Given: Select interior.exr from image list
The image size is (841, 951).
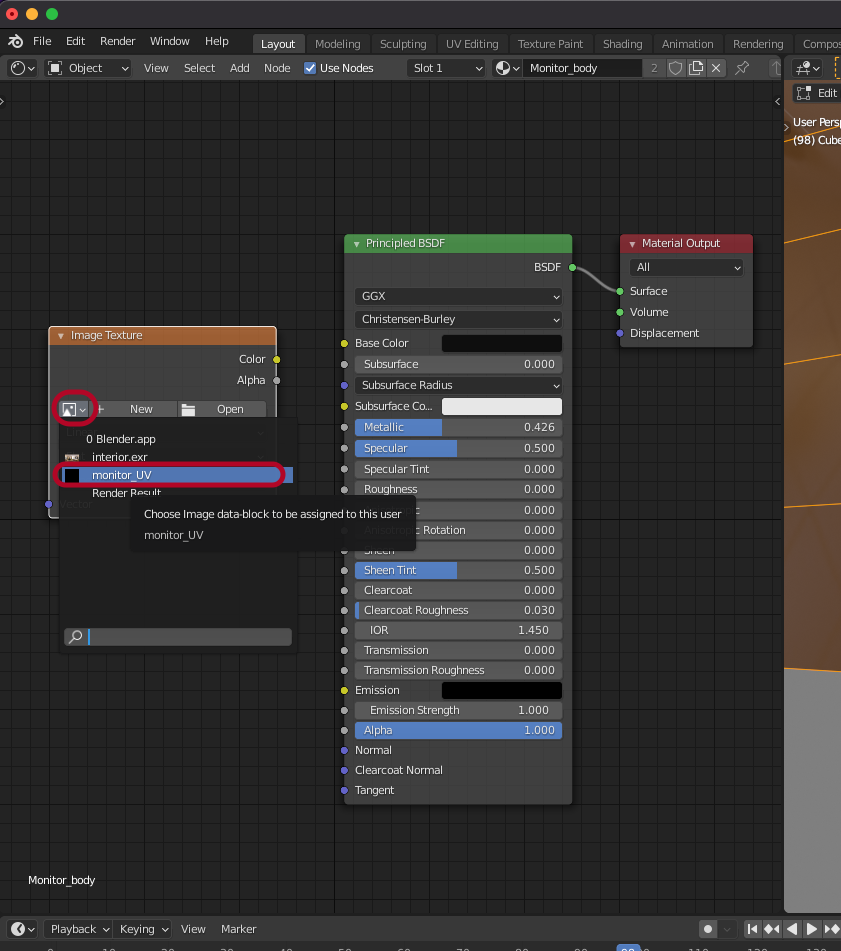Looking at the screenshot, I should (x=178, y=457).
